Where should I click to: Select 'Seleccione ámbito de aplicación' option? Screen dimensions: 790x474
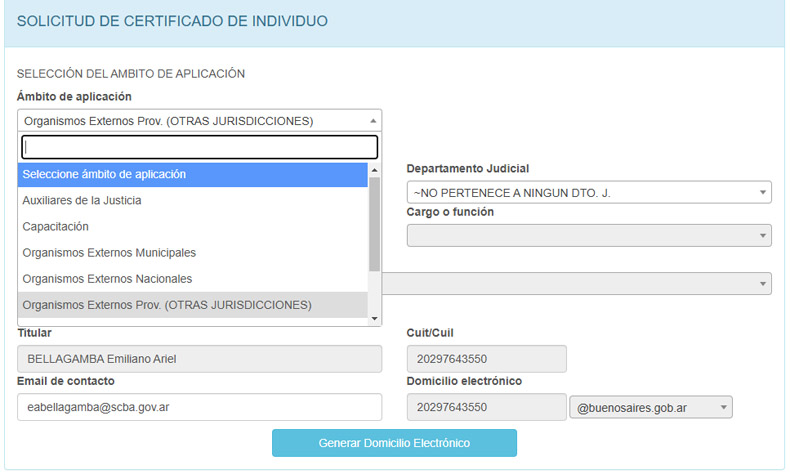tap(193, 174)
